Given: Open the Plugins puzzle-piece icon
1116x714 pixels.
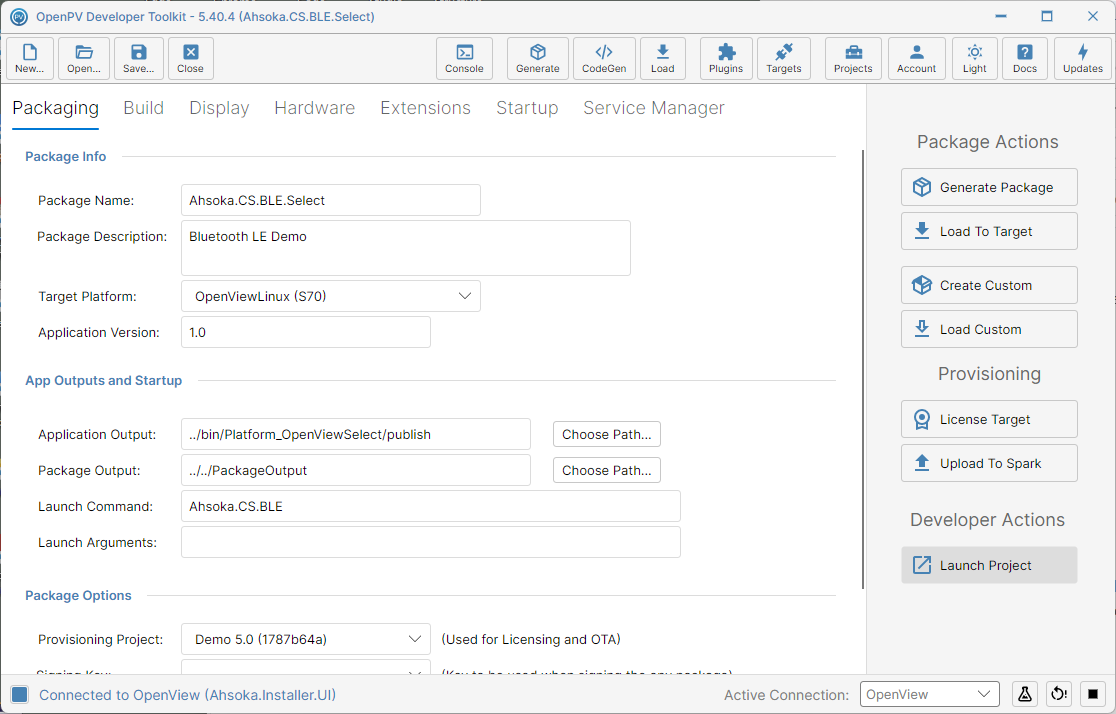Looking at the screenshot, I should 726,58.
